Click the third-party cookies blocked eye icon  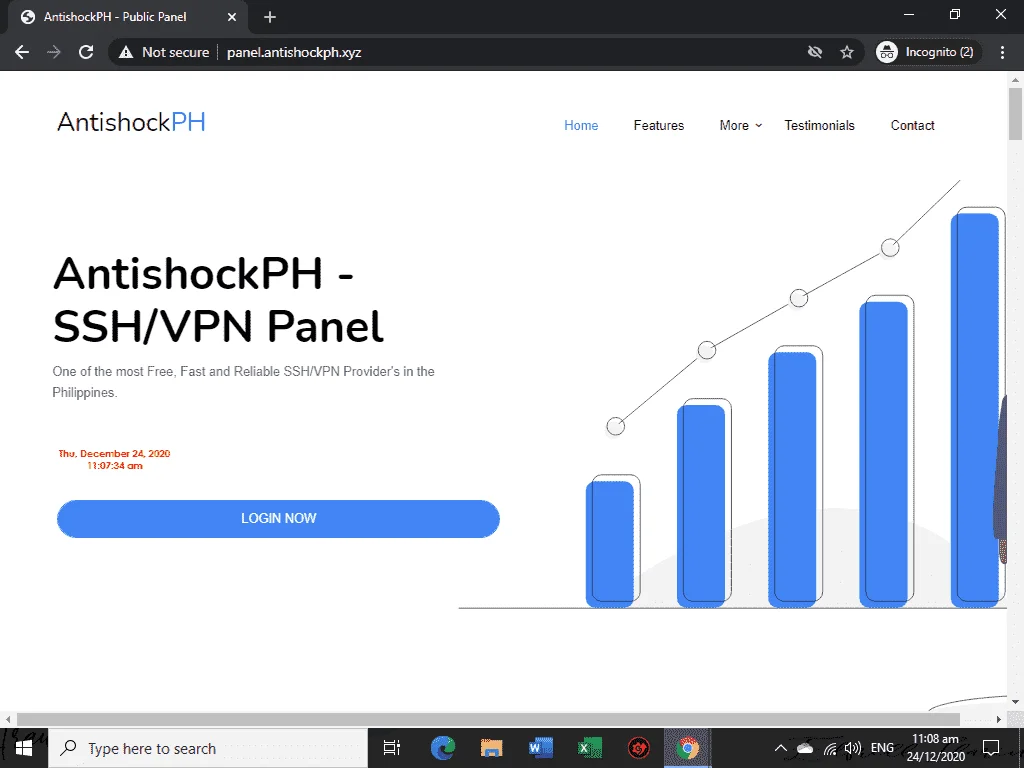click(814, 52)
